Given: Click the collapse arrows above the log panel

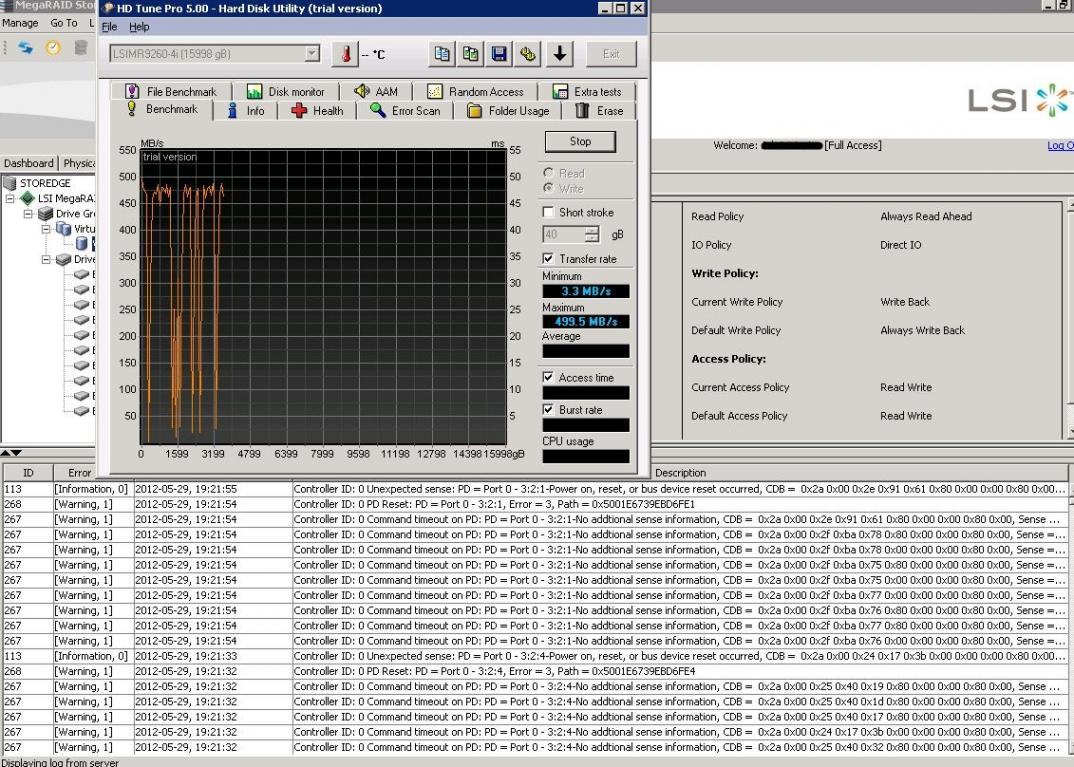Looking at the screenshot, I should point(11,453).
